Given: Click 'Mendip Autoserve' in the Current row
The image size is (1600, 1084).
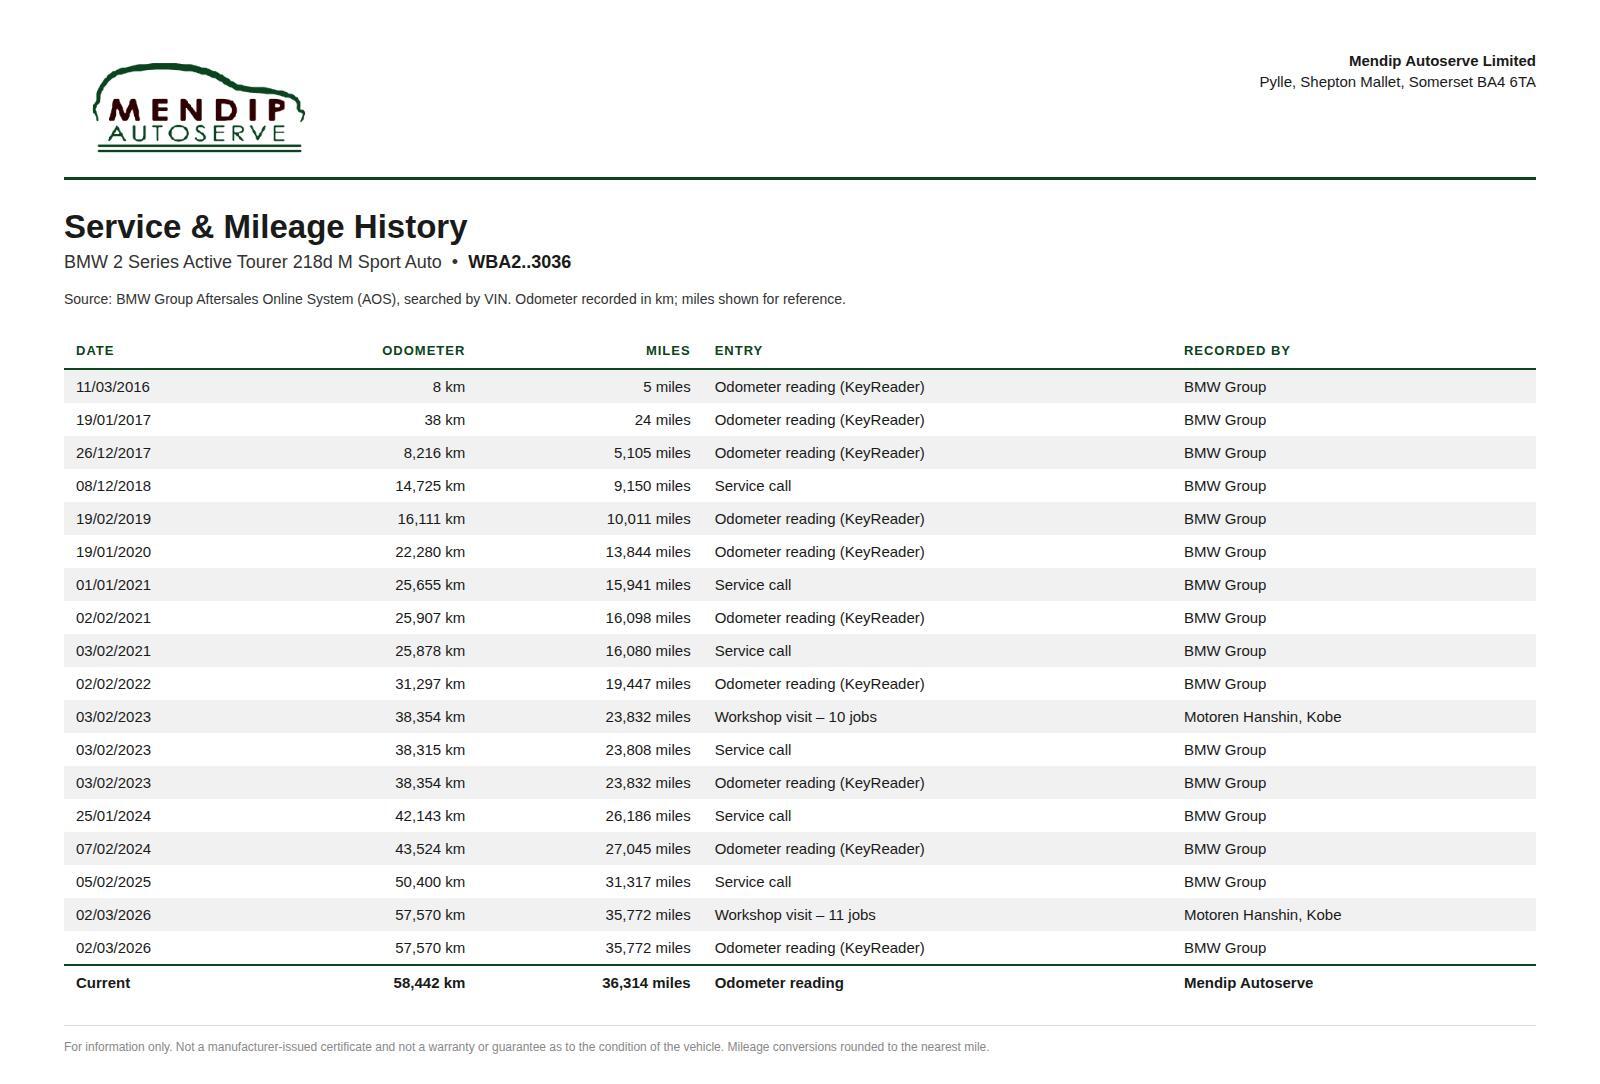Looking at the screenshot, I should click(1249, 983).
